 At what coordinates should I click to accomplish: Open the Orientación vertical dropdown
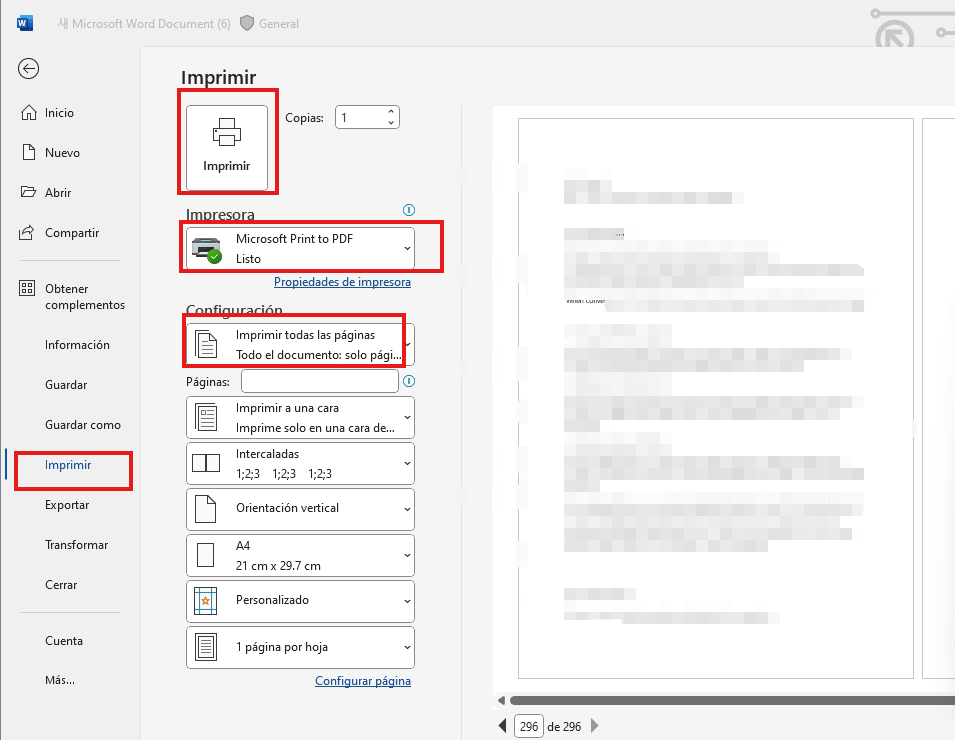300,509
